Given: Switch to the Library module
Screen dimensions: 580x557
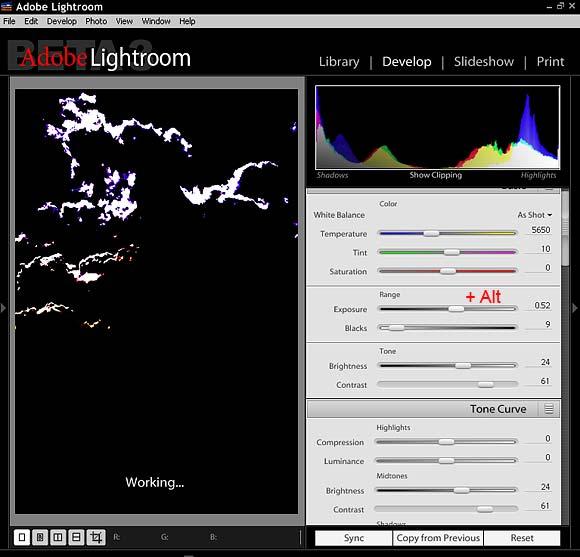Looking at the screenshot, I should coord(339,61).
